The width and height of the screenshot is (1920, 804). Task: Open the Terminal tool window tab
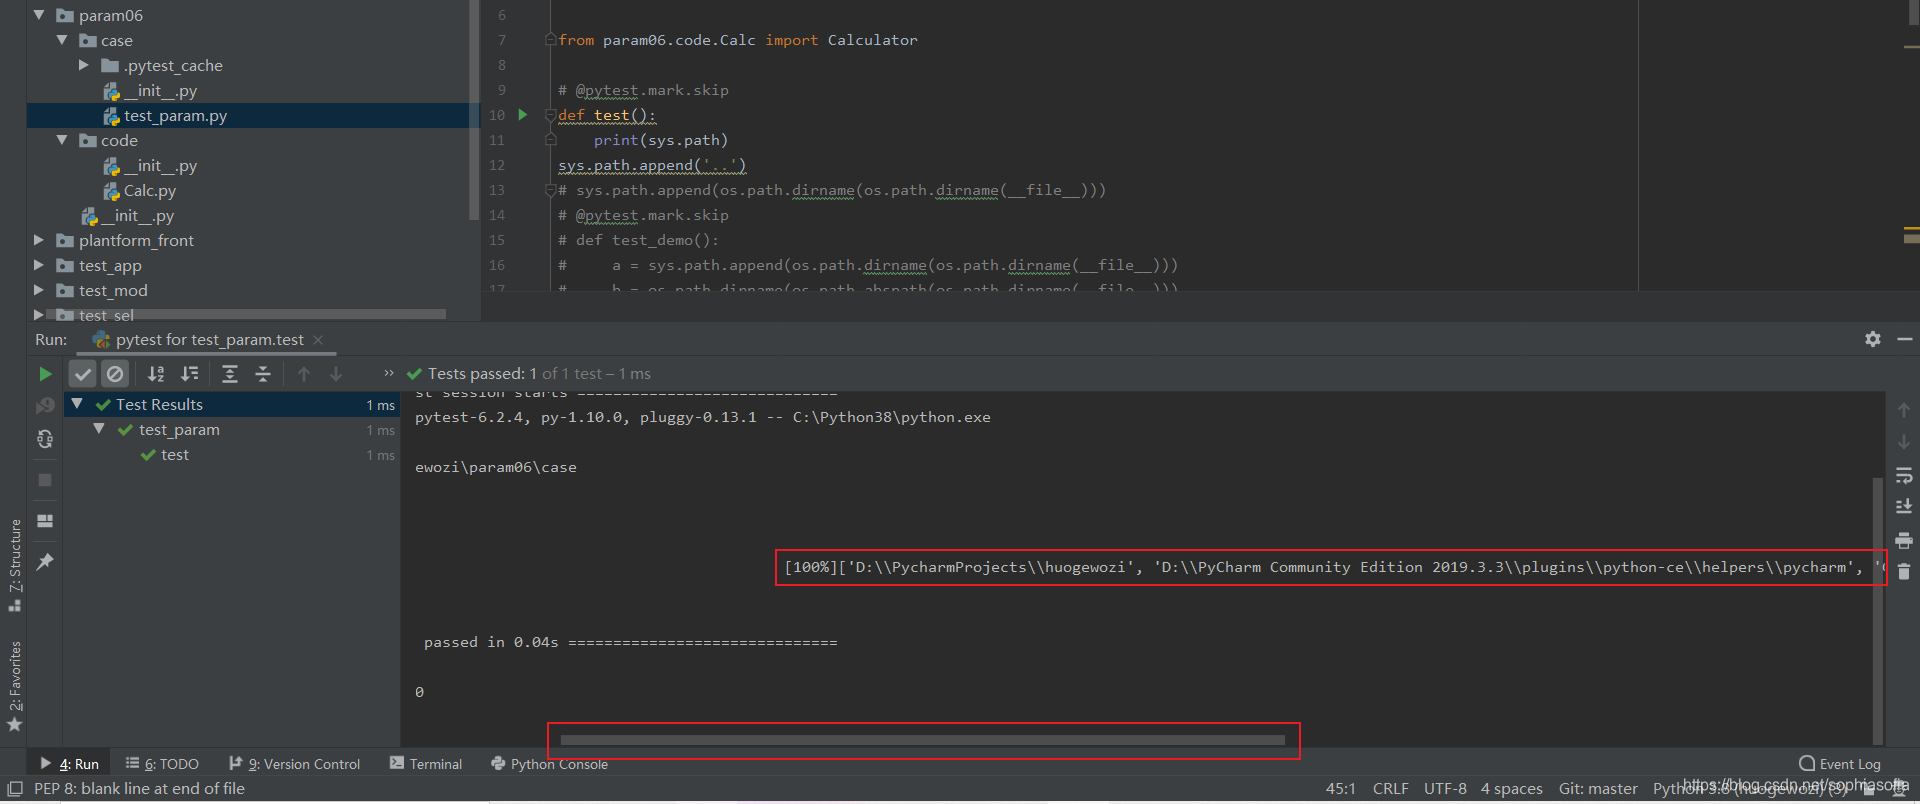[426, 764]
